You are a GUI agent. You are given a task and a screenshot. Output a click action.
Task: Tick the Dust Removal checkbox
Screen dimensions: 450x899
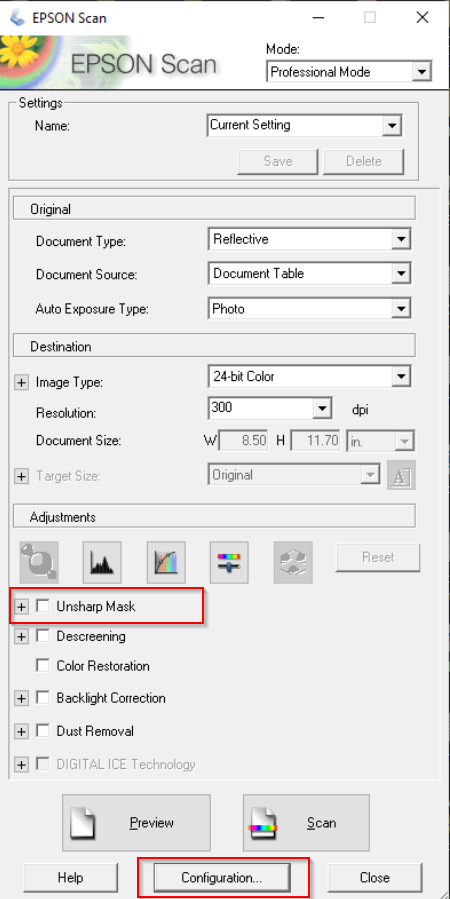(x=42, y=731)
